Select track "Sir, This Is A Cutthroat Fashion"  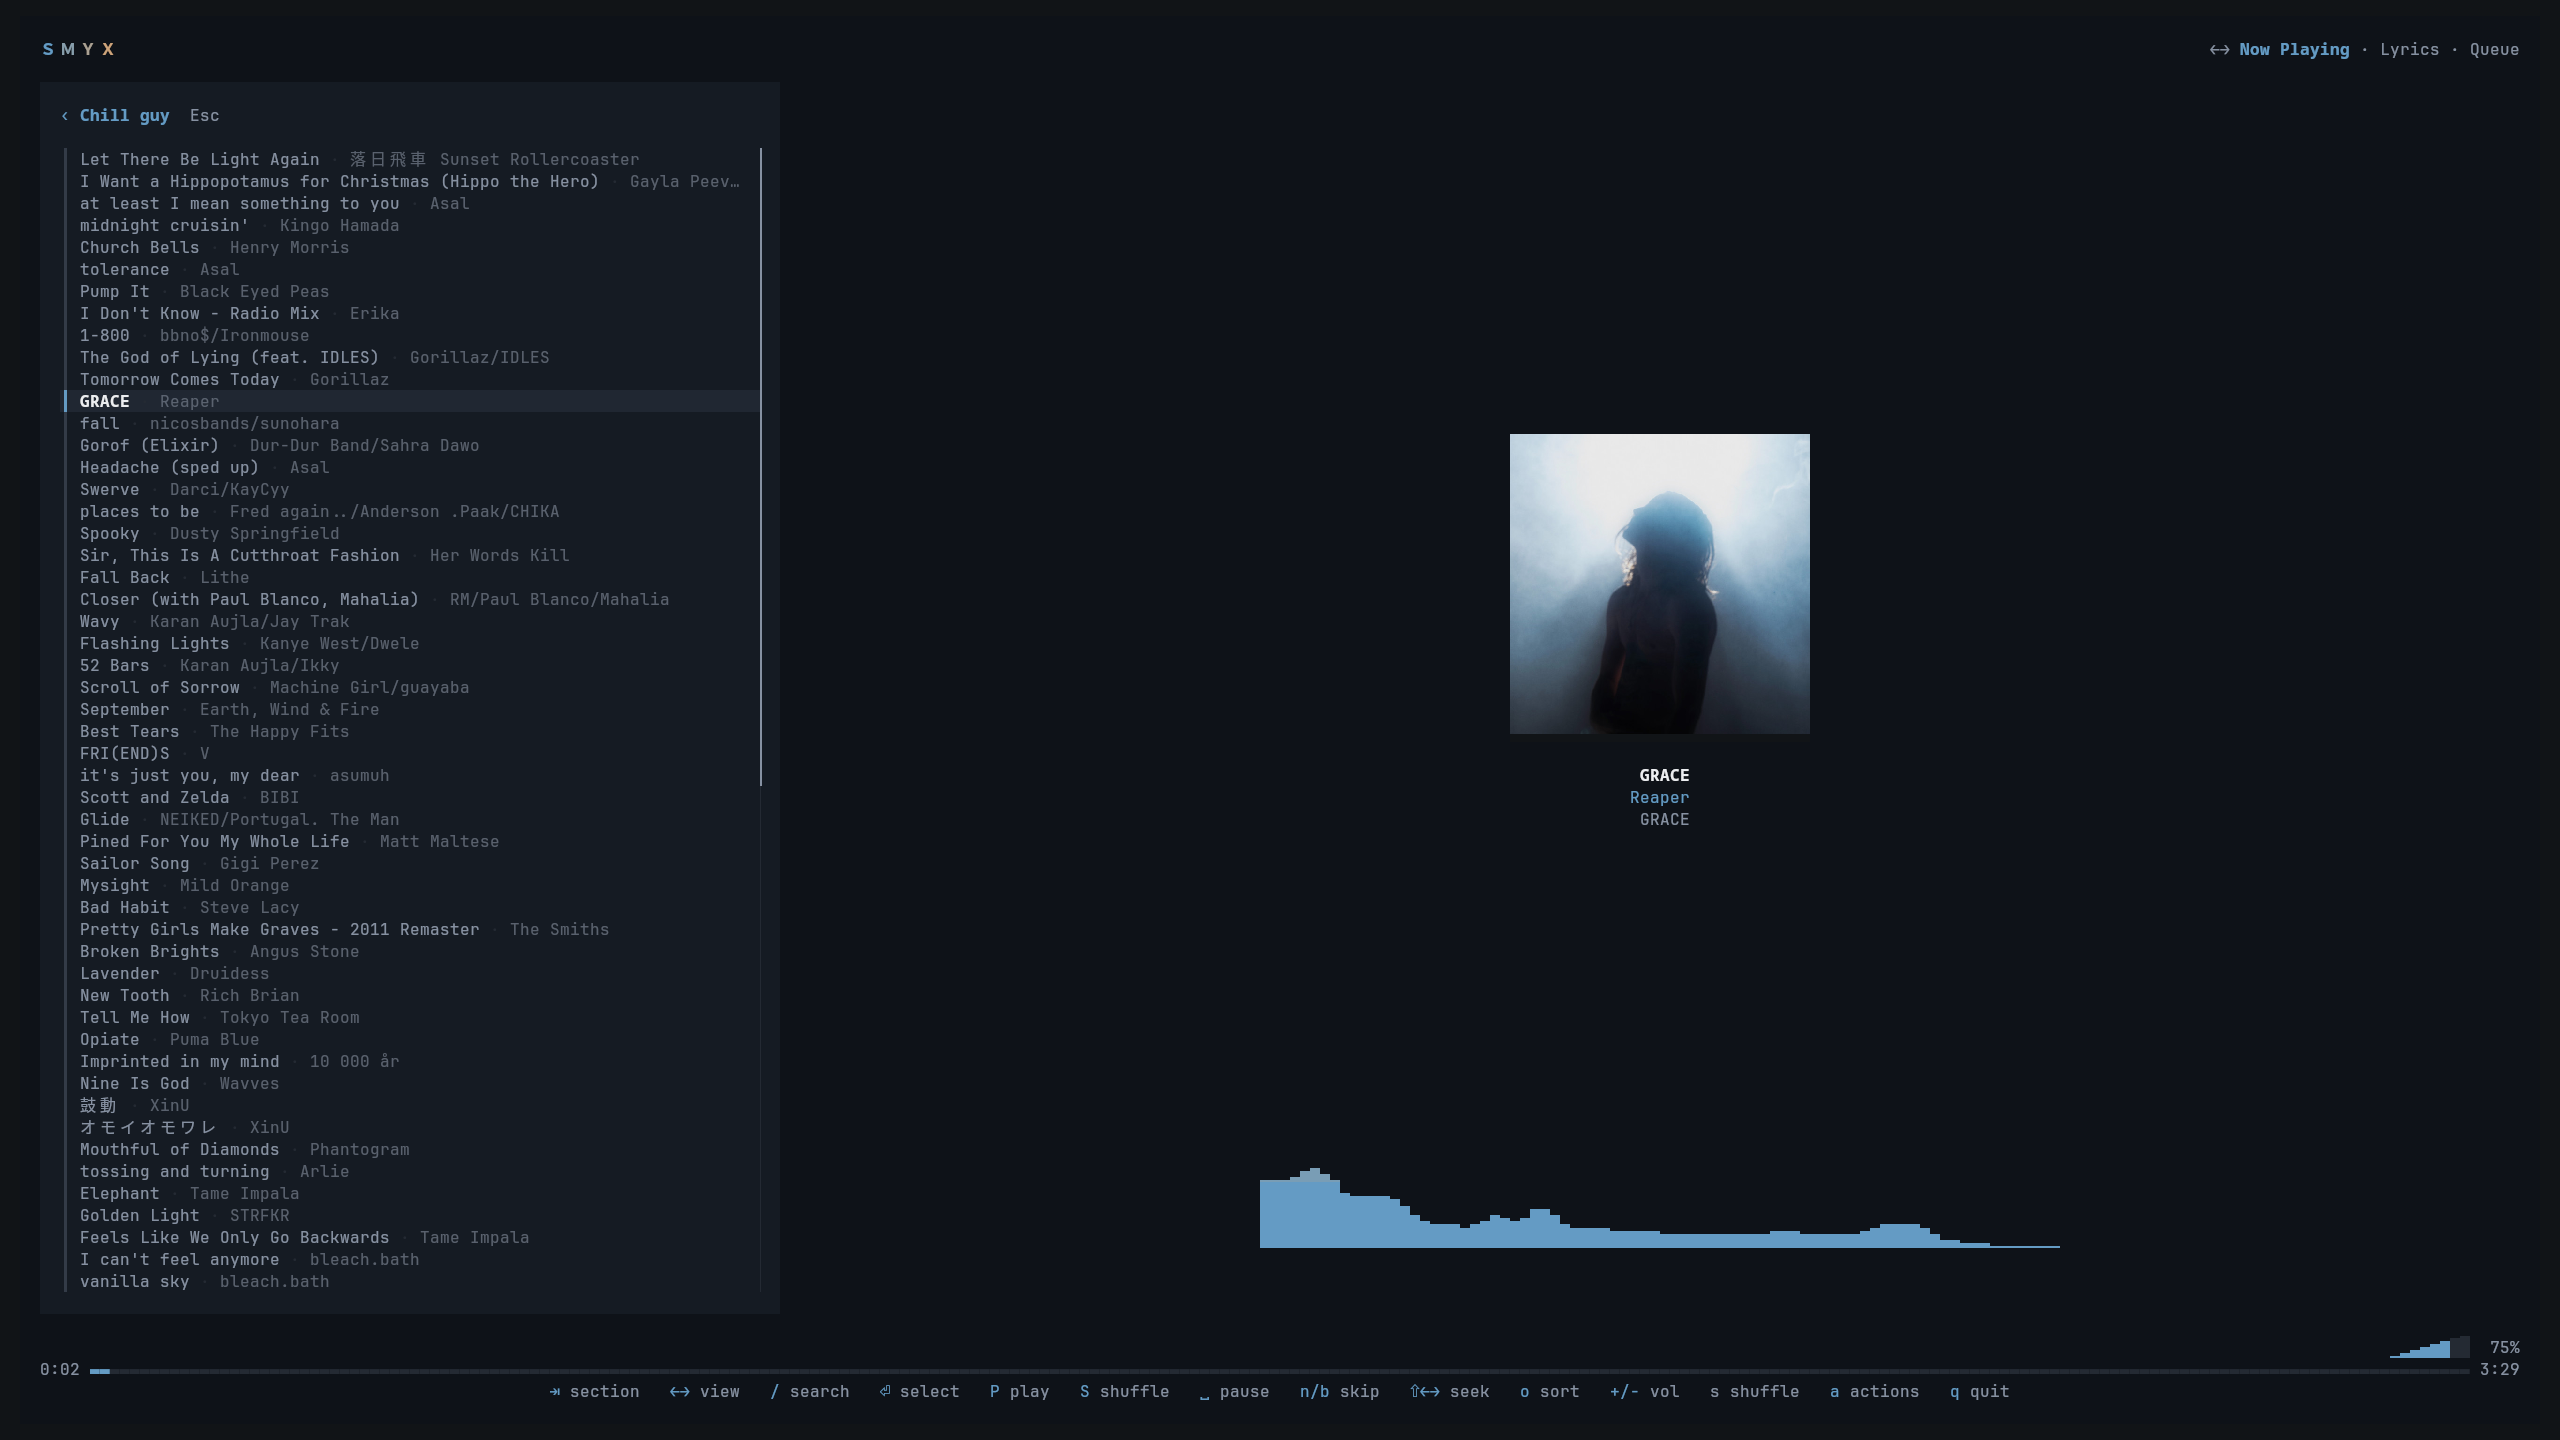click(x=412, y=556)
